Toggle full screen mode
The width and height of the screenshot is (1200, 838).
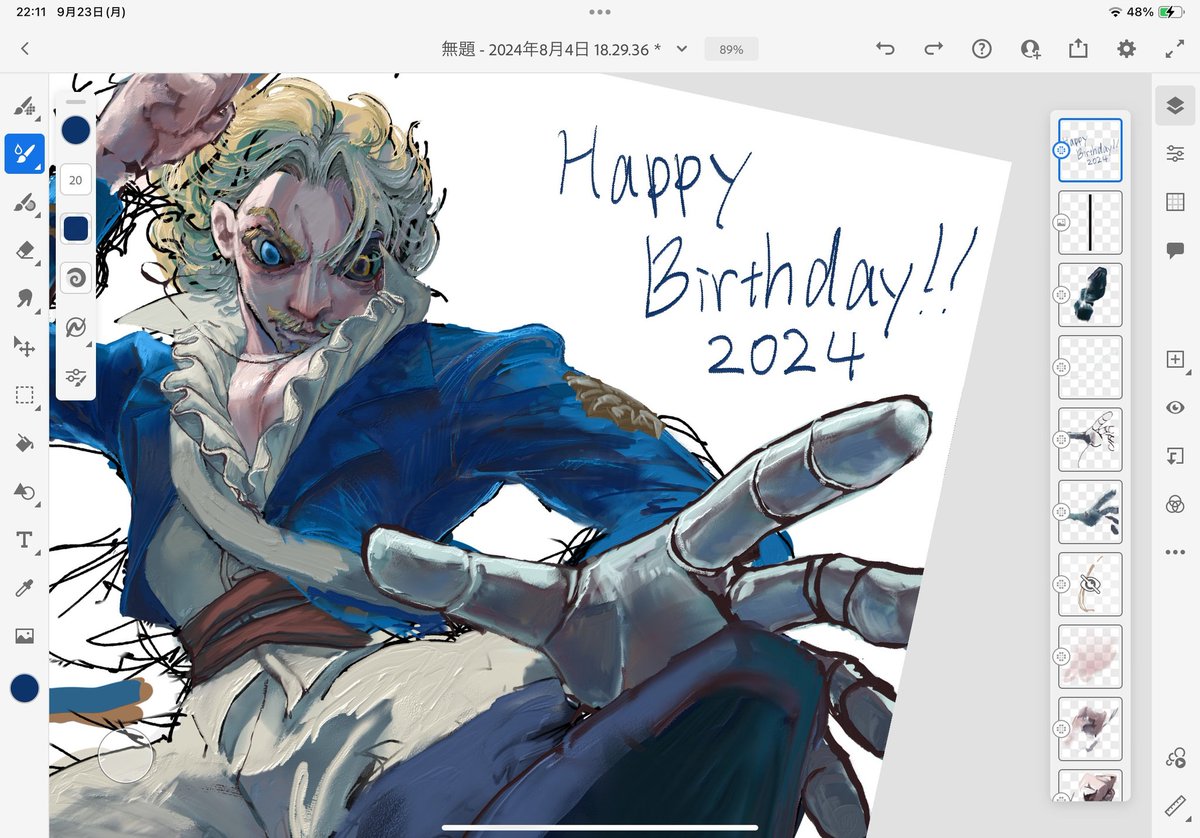(x=1175, y=48)
